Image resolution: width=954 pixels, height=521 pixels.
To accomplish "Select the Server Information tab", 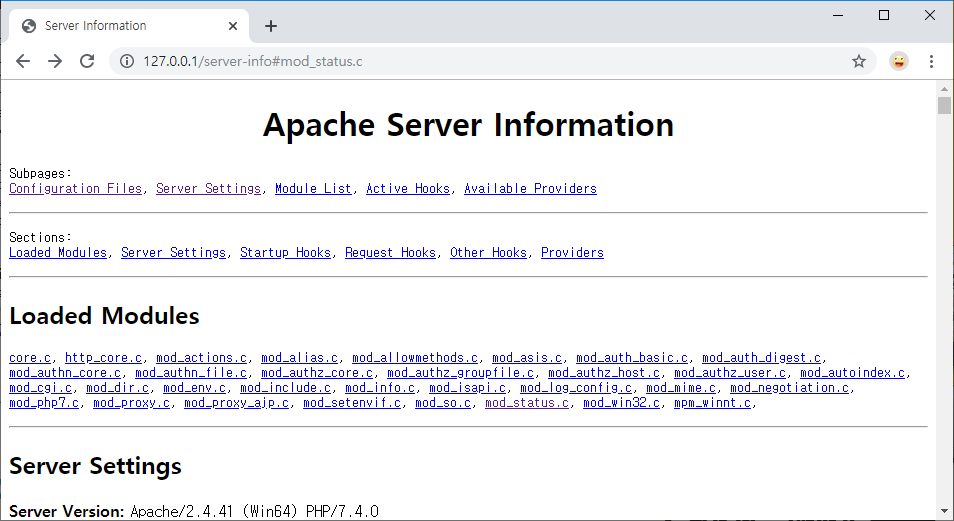I will tap(129, 26).
